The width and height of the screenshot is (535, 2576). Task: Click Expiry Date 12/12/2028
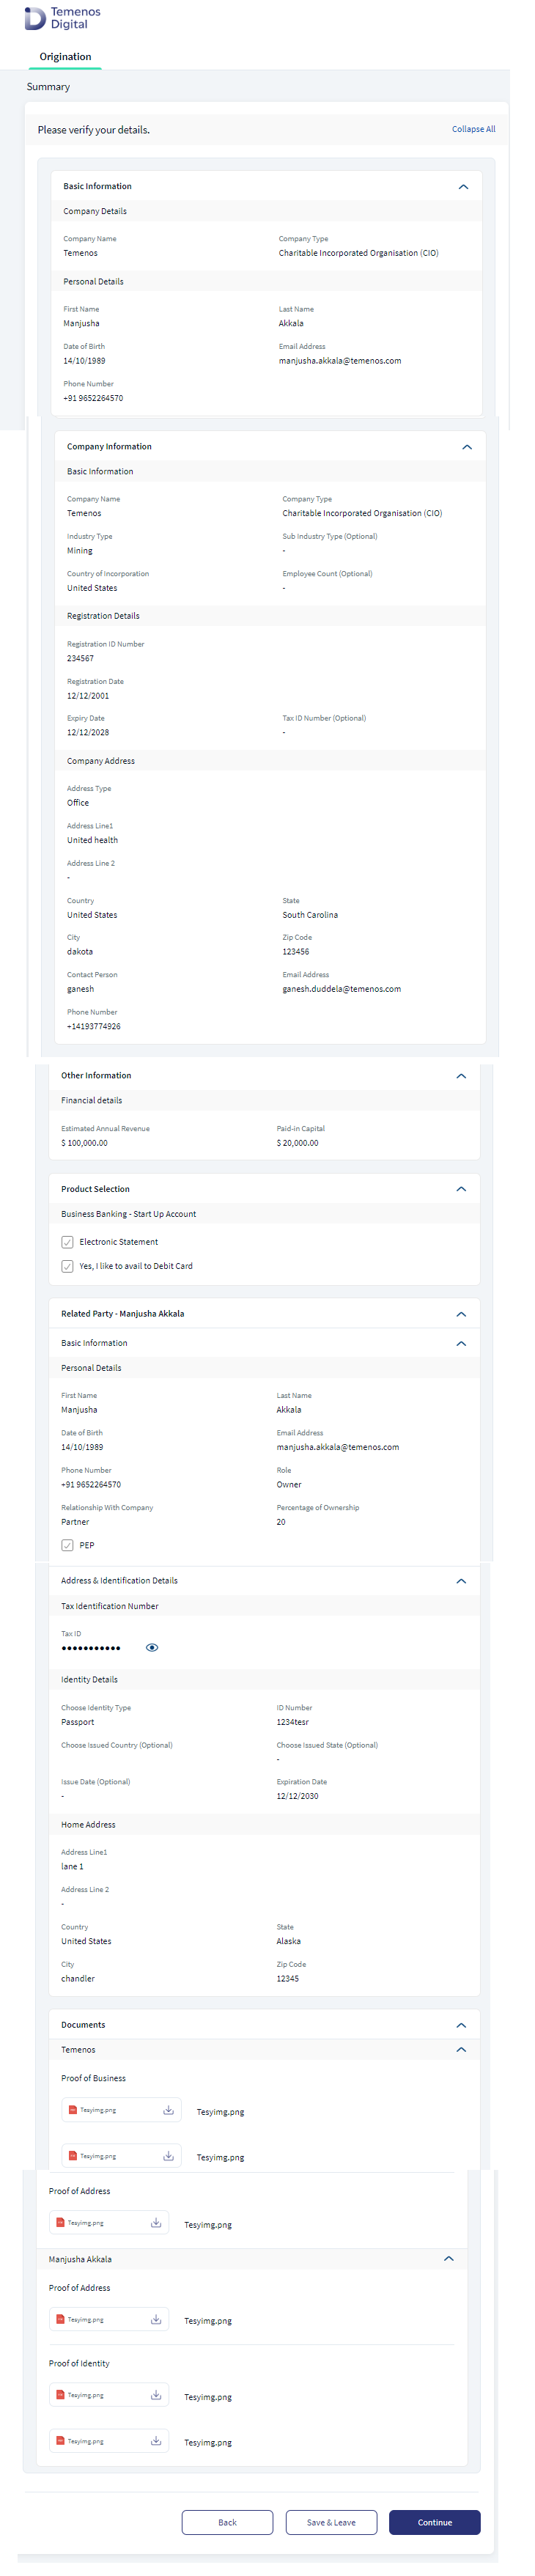[x=88, y=732]
